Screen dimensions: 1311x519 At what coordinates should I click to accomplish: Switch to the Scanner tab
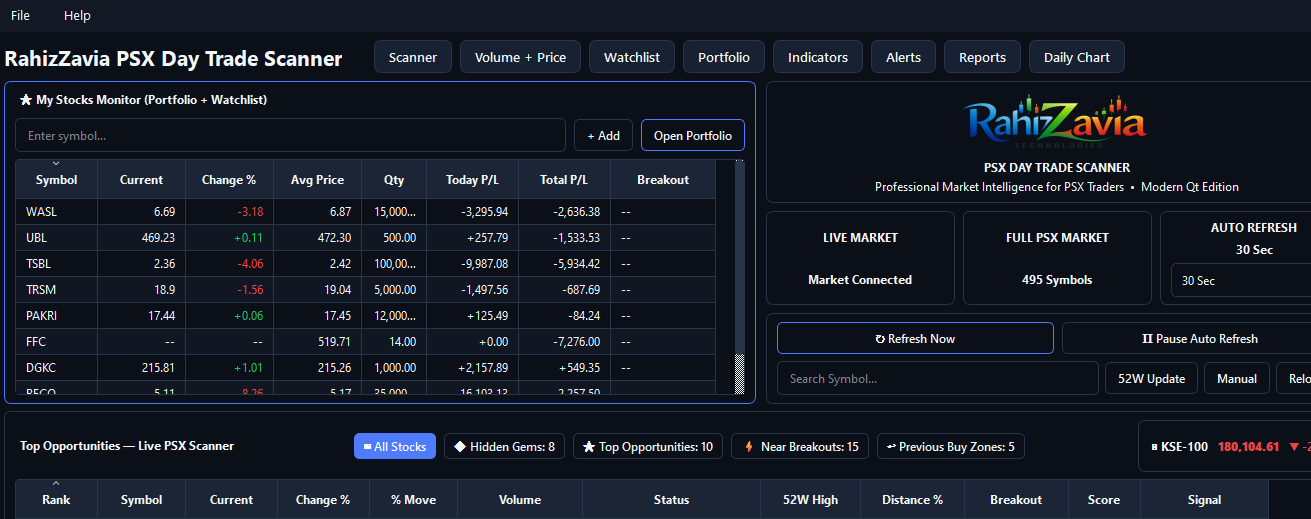tap(413, 57)
